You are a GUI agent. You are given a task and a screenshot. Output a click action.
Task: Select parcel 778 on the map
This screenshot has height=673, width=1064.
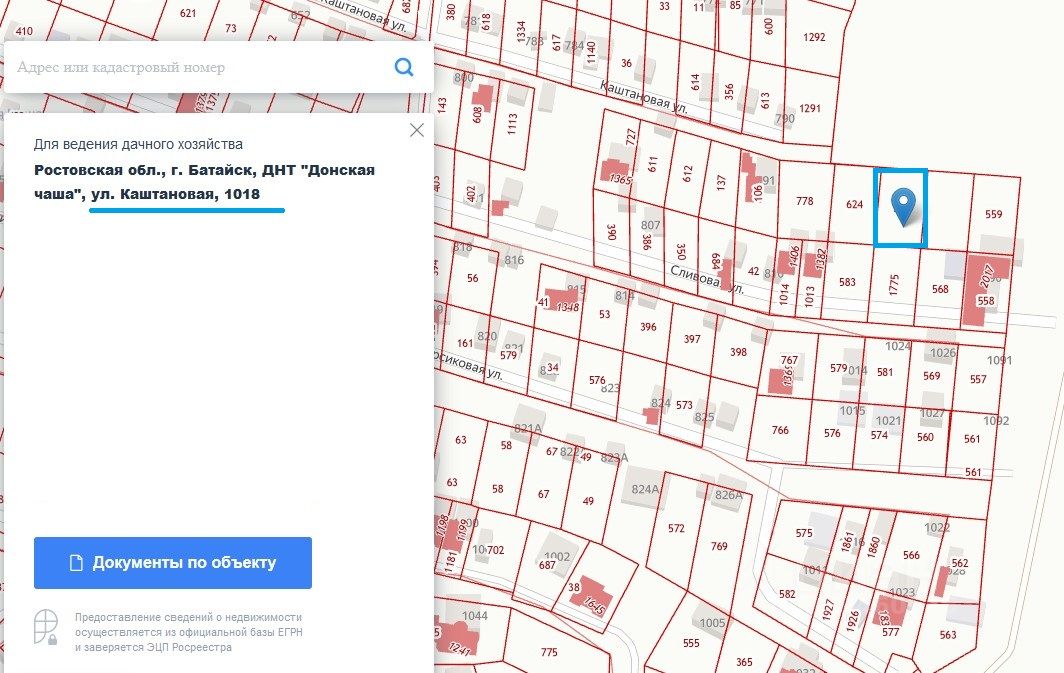[804, 201]
